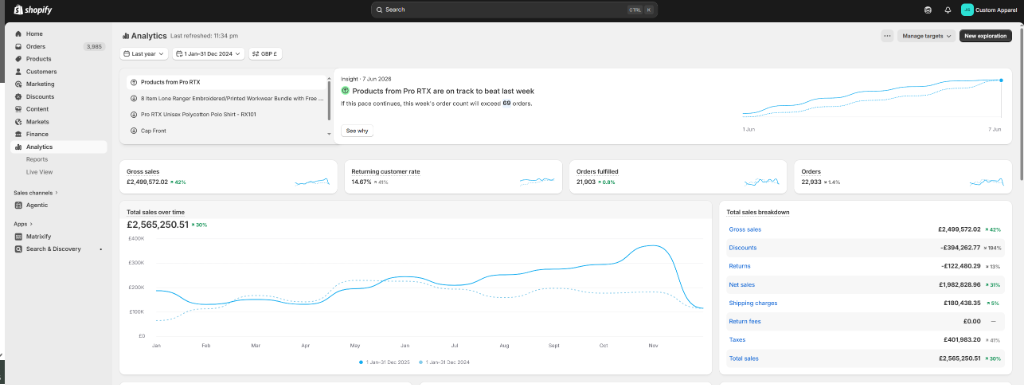Open the Gross sales link in breakdown

tap(744, 229)
